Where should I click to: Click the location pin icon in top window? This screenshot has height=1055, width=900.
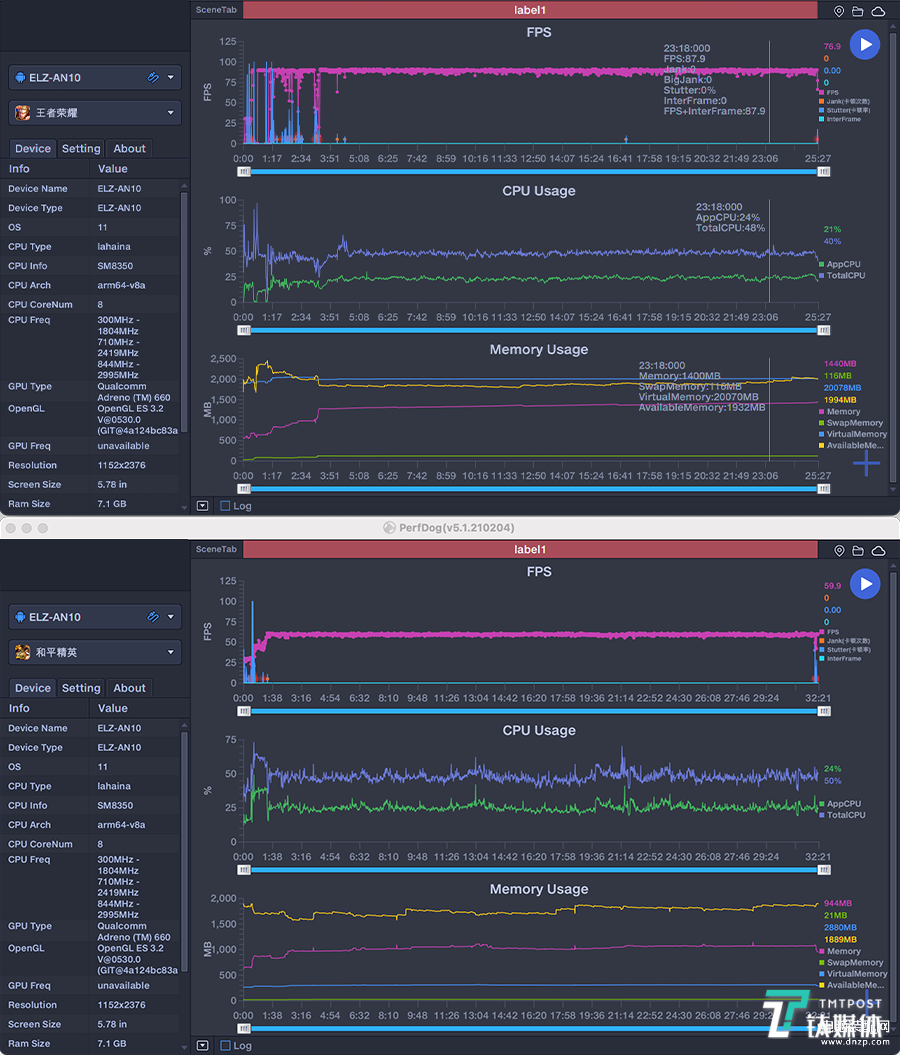(x=839, y=11)
